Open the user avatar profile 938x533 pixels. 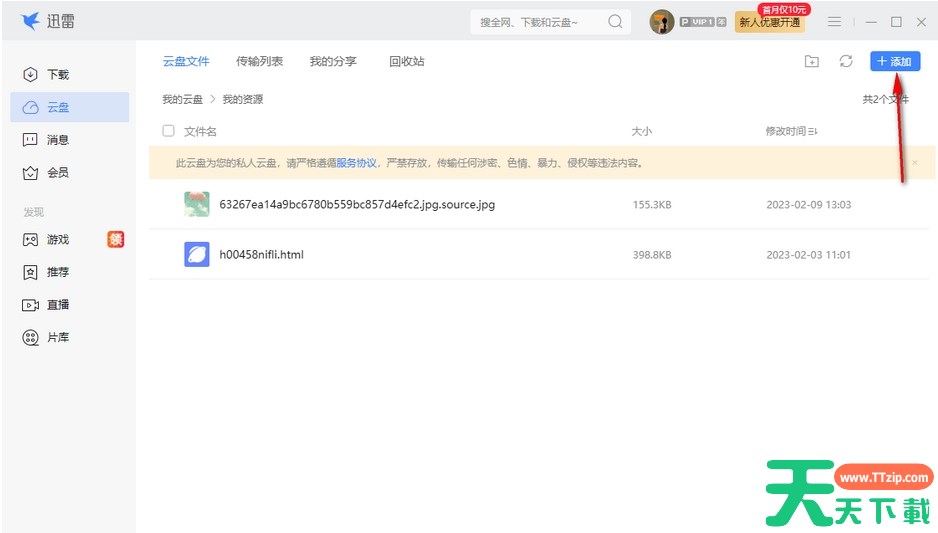(x=661, y=22)
